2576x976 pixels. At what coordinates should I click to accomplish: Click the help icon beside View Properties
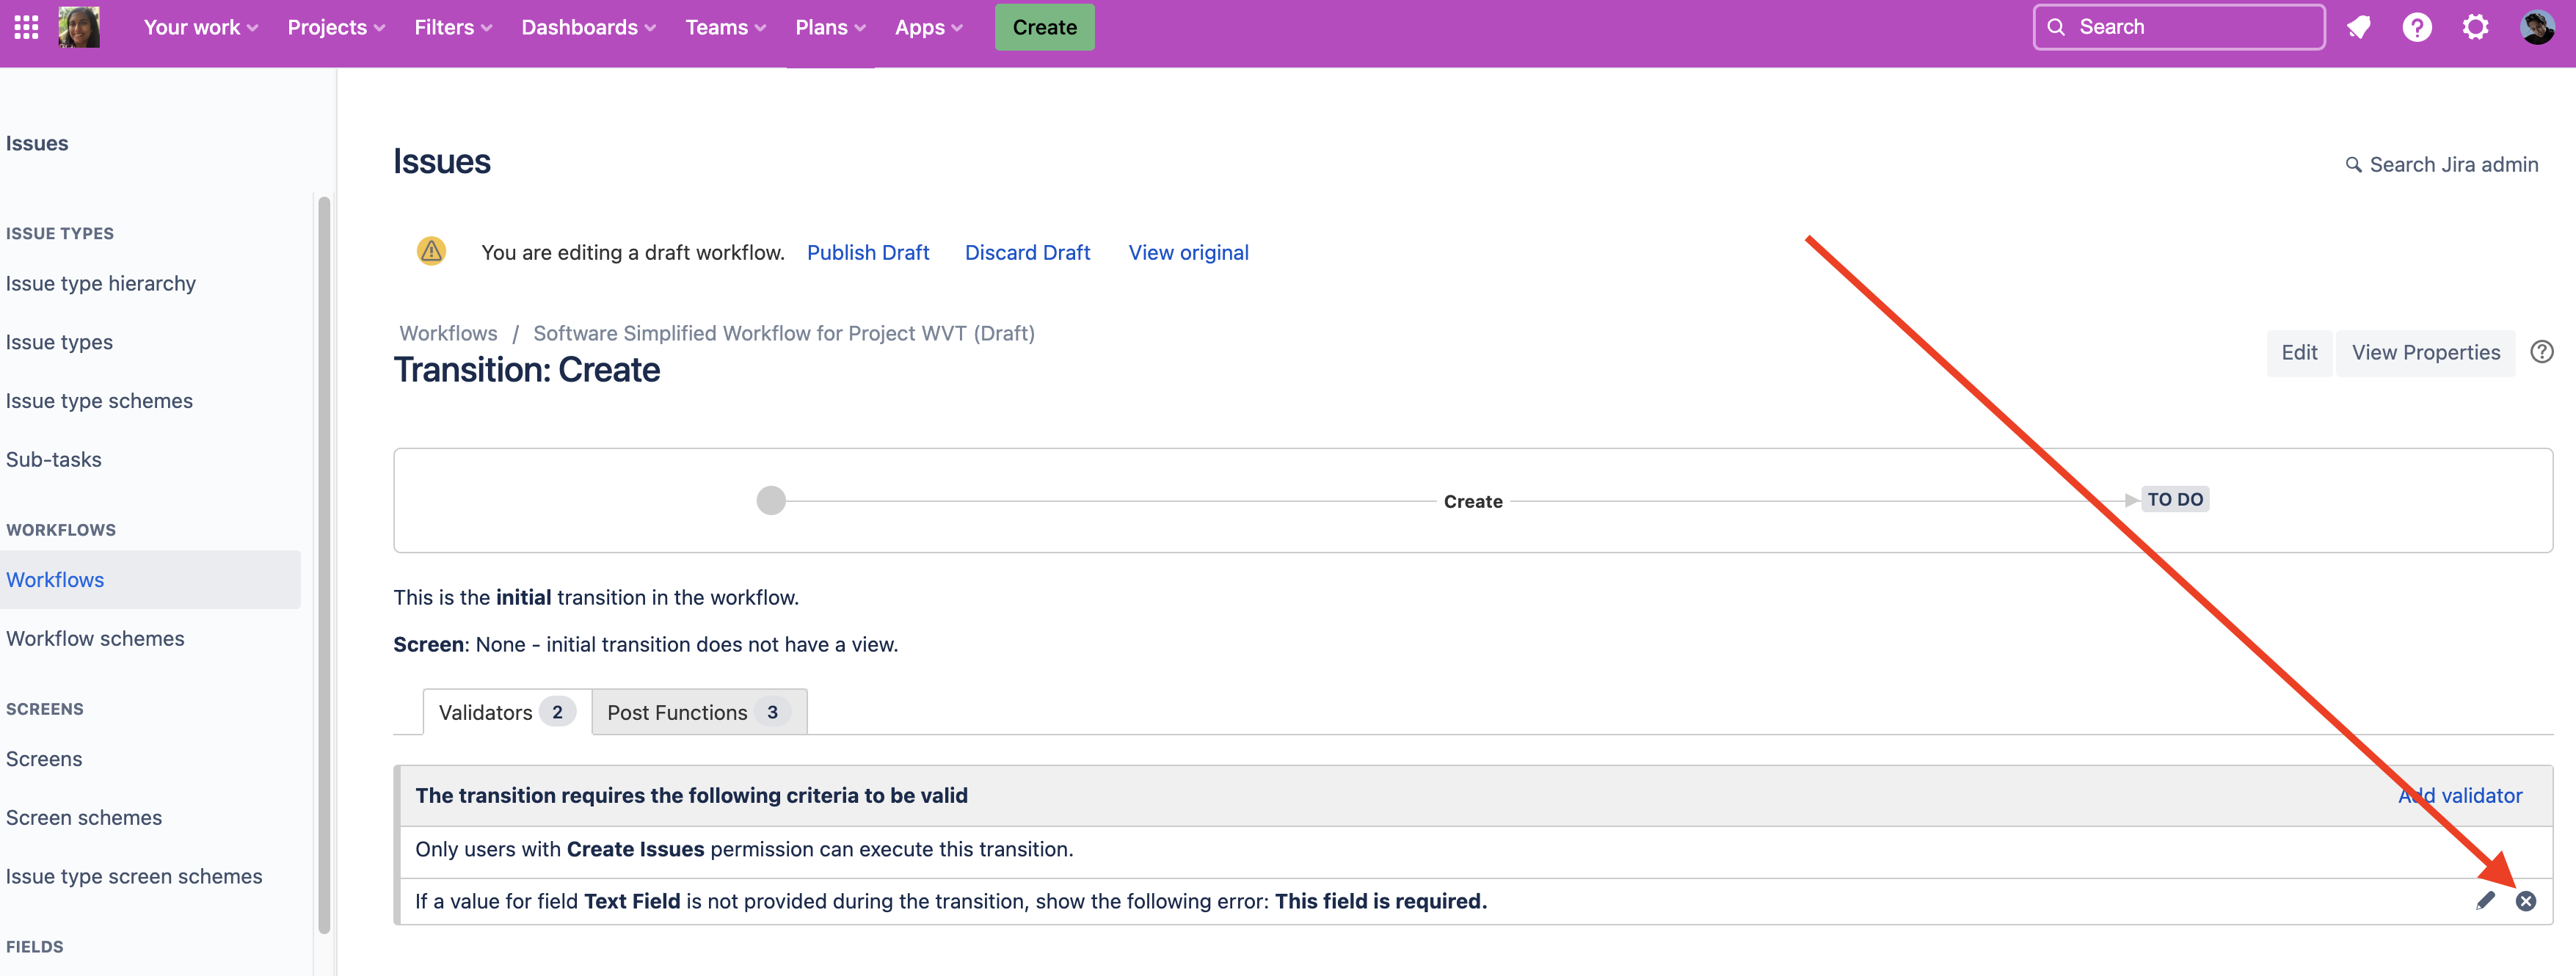coord(2541,352)
